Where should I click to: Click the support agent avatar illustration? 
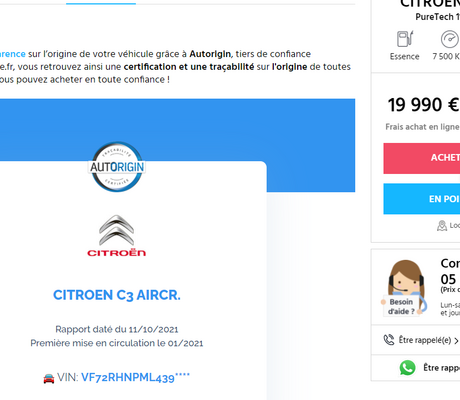click(406, 287)
